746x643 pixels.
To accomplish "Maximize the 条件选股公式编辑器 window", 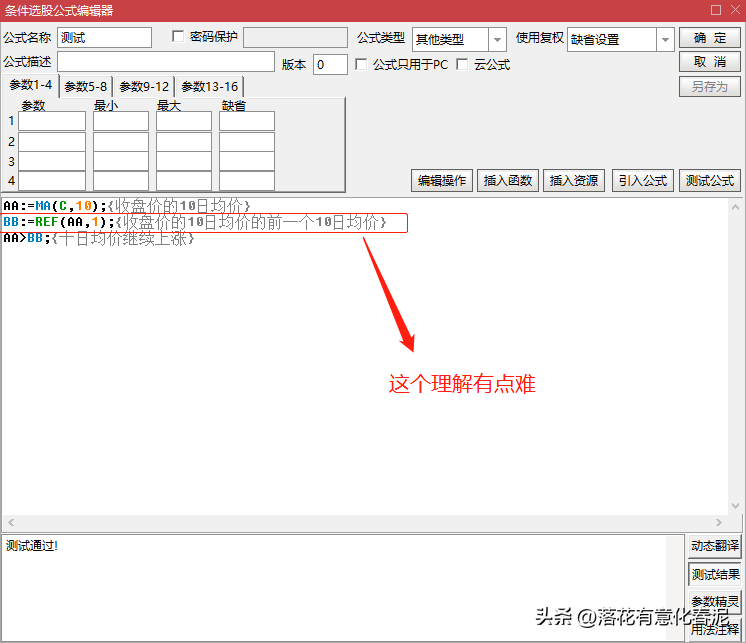I will coord(716,10).
